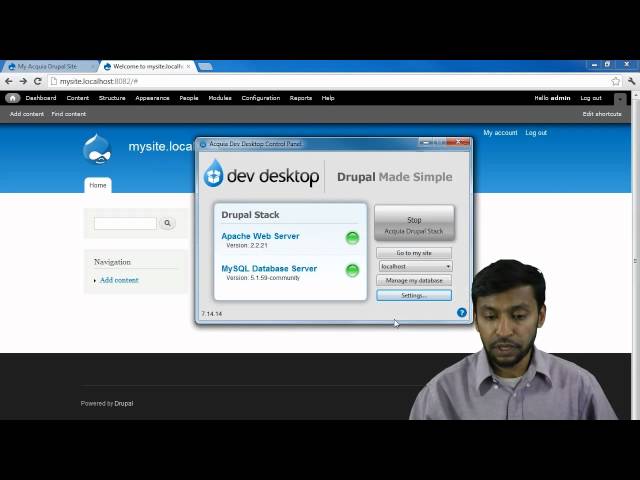Click the Version: 5.1.59-community text
The width and height of the screenshot is (640, 480).
(x=263, y=278)
